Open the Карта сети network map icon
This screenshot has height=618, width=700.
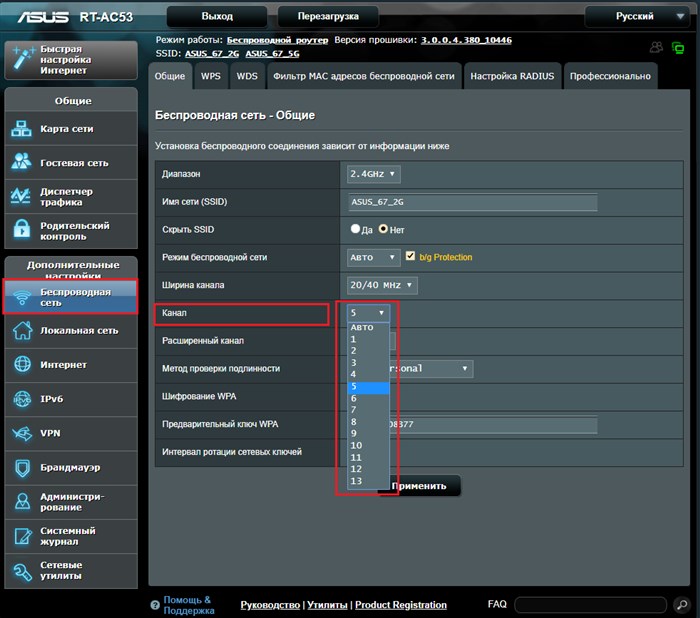21,129
